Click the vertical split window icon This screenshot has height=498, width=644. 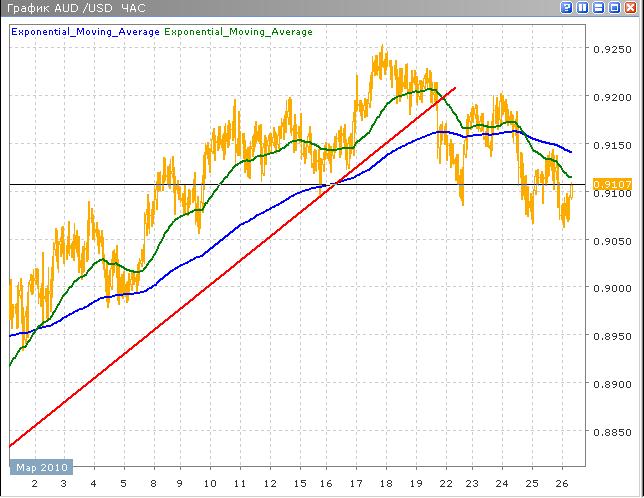[x=583, y=8]
